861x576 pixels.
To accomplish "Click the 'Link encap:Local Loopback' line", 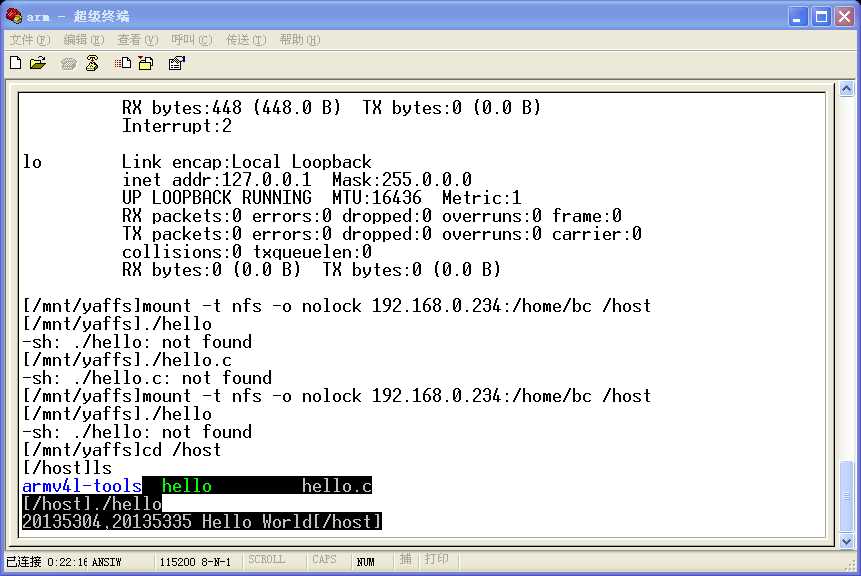I will (247, 162).
